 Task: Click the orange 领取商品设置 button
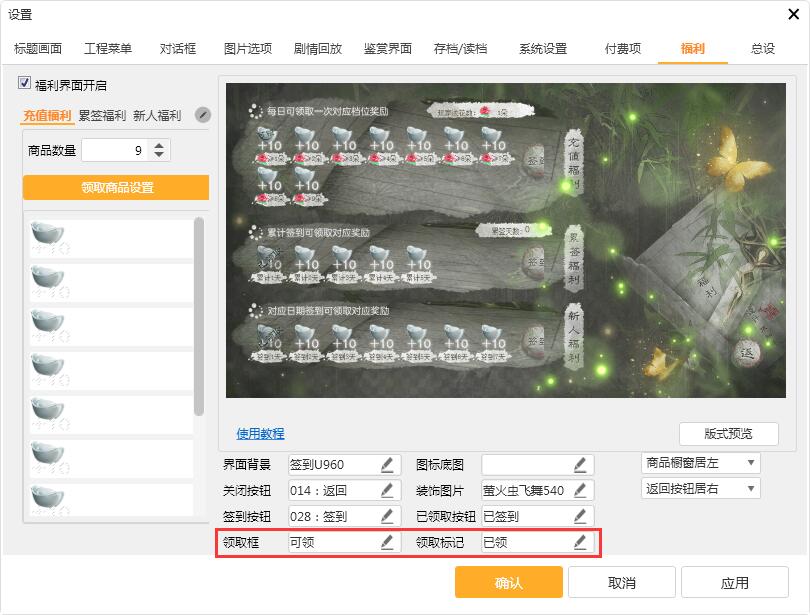click(x=116, y=188)
